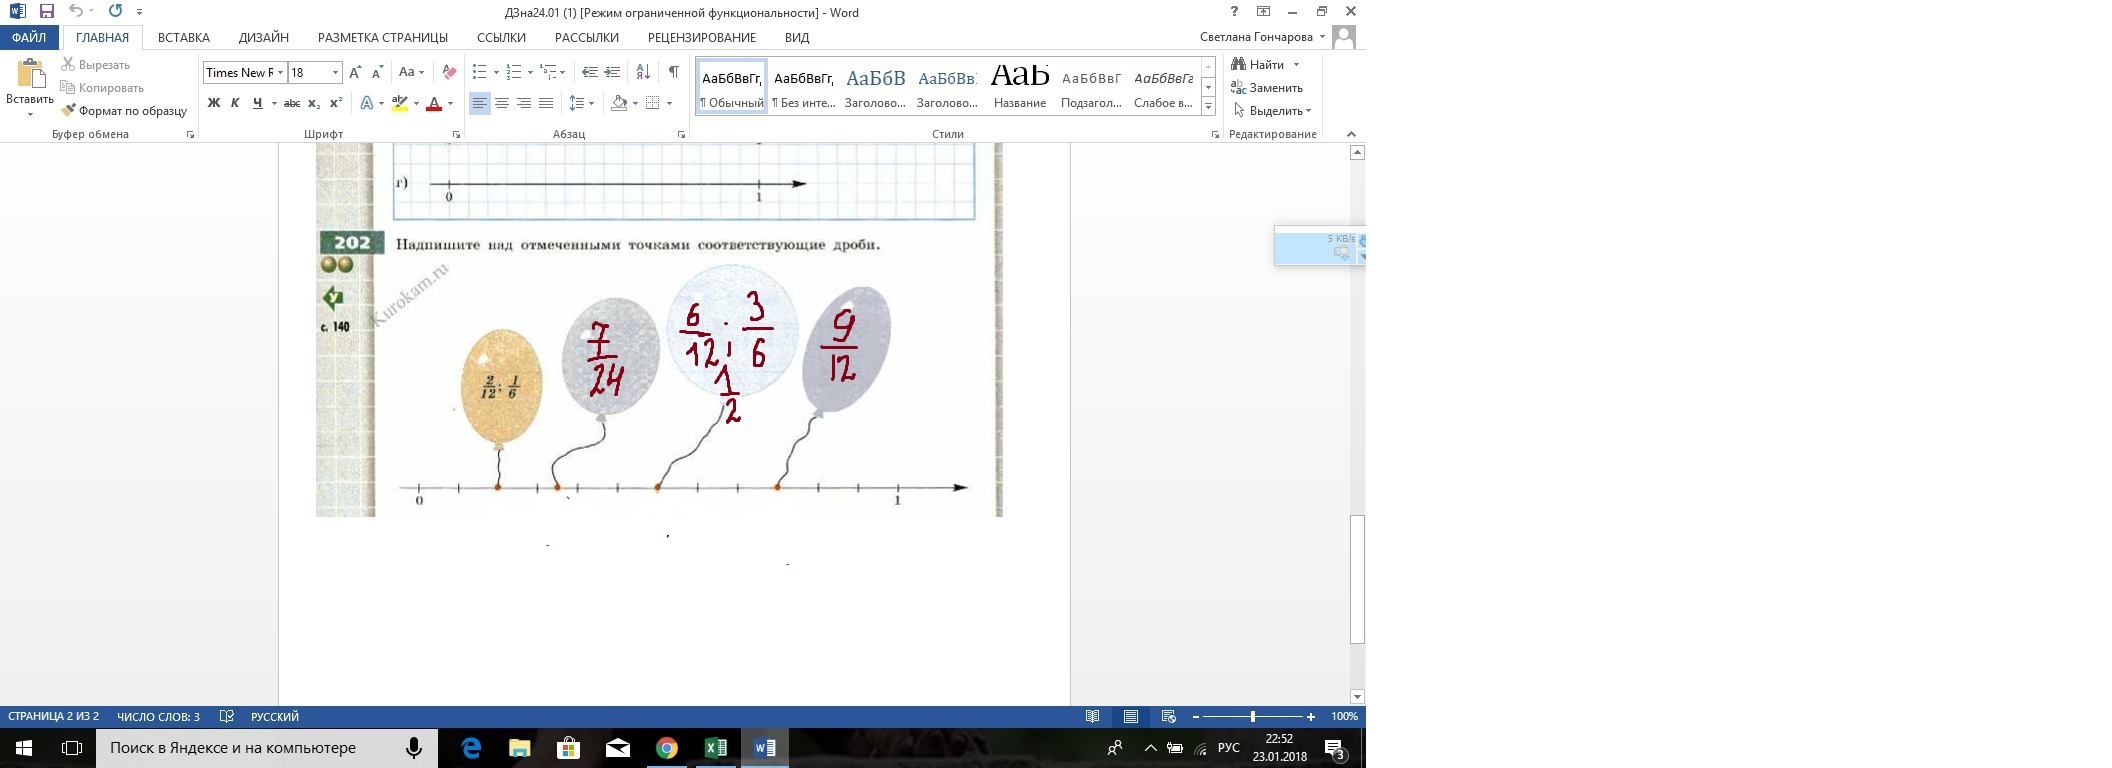Copy the selection with Копировать
2112x768 pixels.
pos(101,88)
